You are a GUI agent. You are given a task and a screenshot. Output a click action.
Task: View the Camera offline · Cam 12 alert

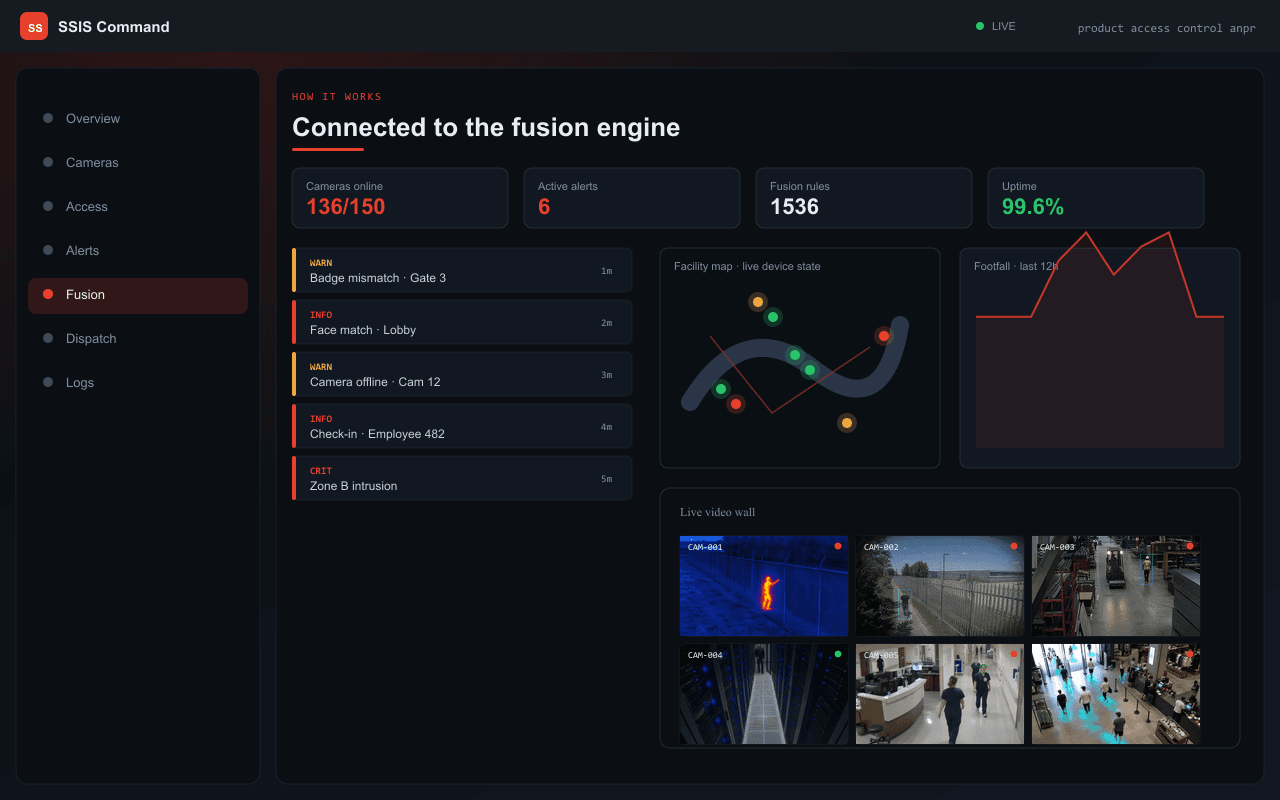462,374
